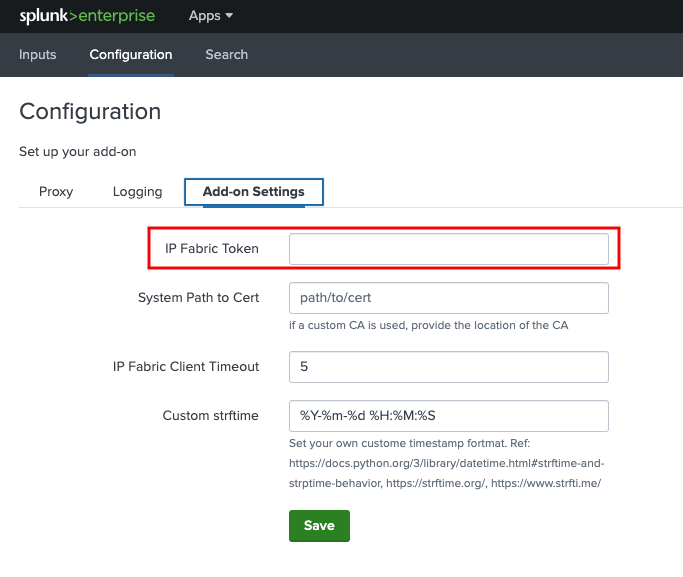The width and height of the screenshot is (683, 577).
Task: Click the Configuration page heading
Action: point(90,111)
